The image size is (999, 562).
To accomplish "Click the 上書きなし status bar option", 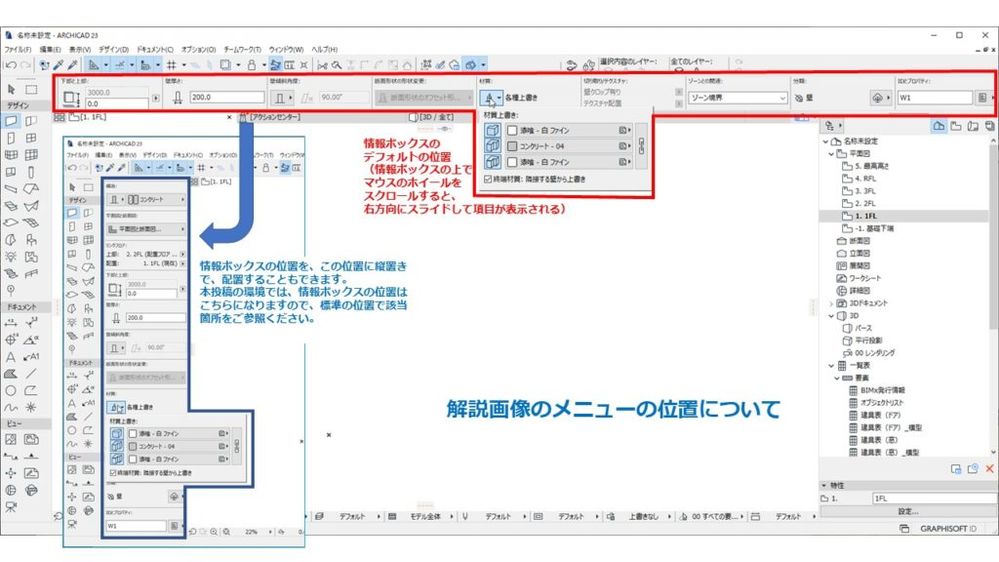I will [x=643, y=517].
